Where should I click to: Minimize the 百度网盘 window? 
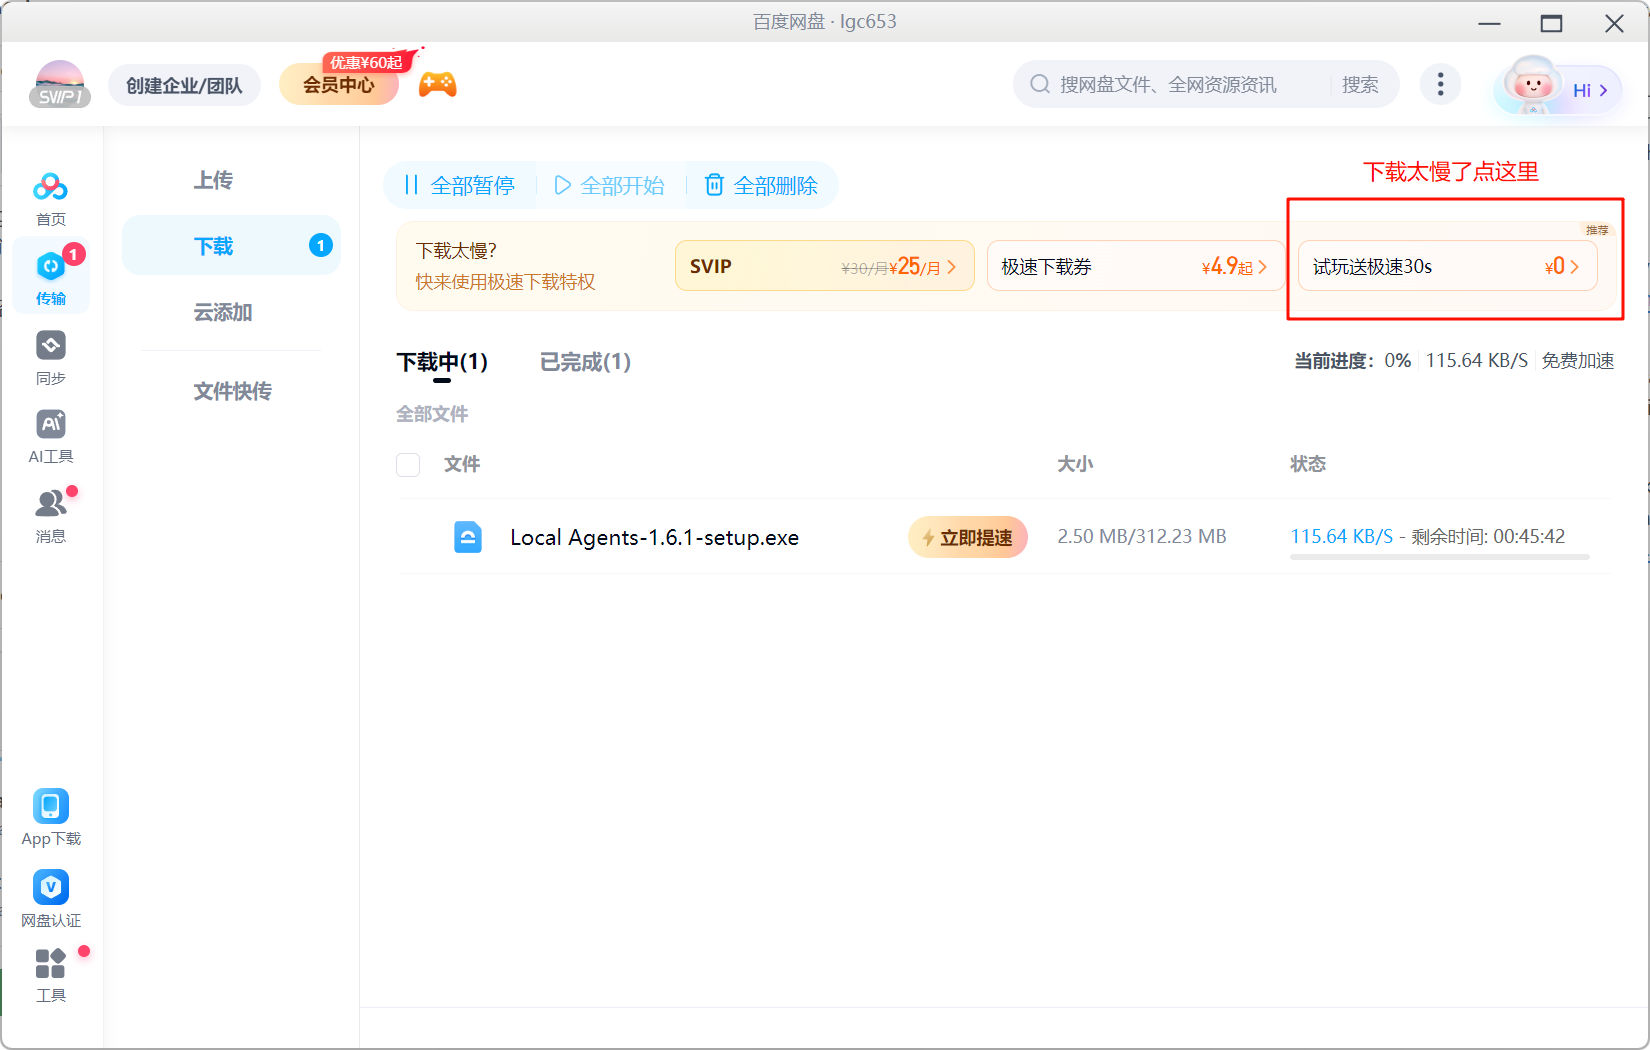(x=1490, y=23)
